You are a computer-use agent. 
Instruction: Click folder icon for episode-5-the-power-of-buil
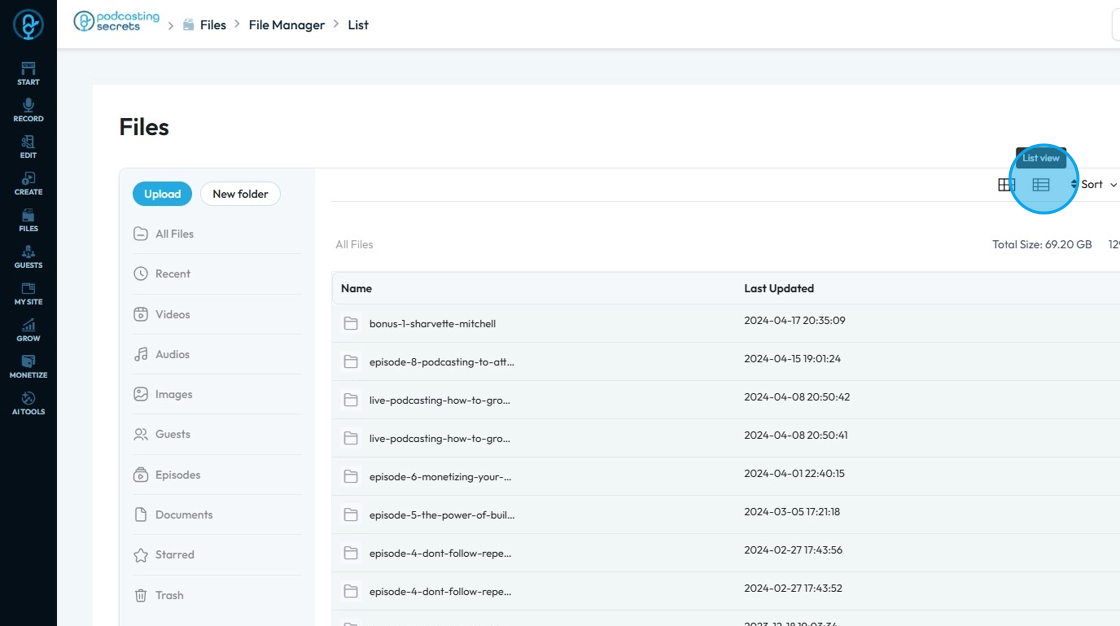click(351, 515)
